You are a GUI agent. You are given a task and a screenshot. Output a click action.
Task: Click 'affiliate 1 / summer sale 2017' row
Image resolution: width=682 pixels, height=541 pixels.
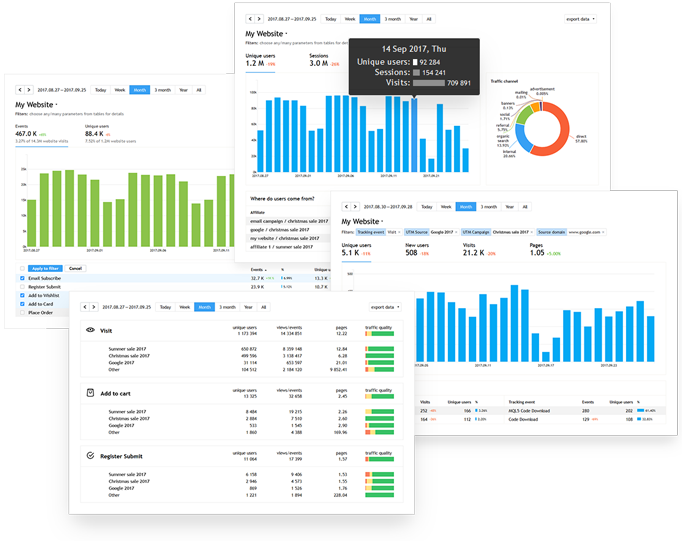(x=289, y=247)
